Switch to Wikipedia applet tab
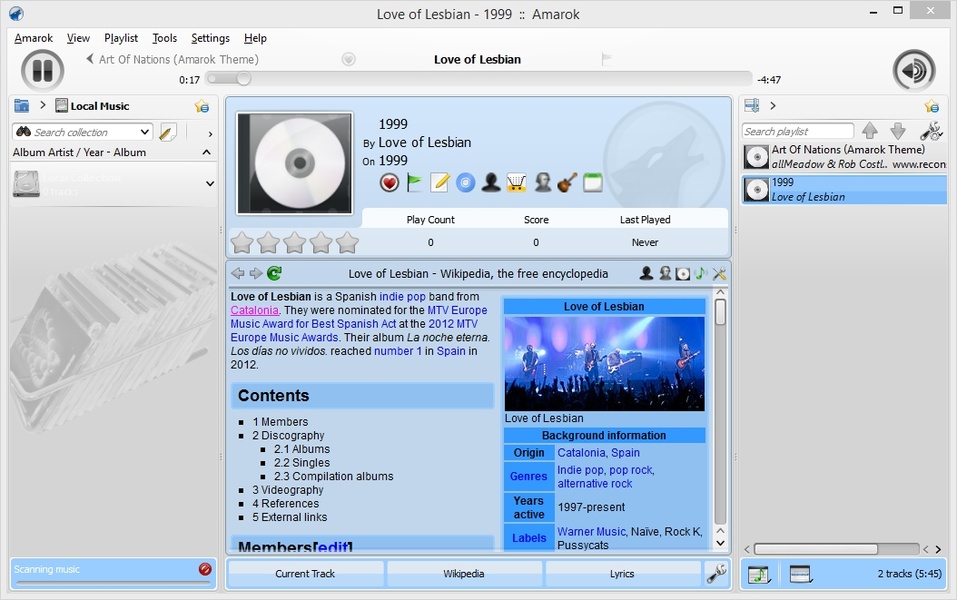 pos(464,574)
